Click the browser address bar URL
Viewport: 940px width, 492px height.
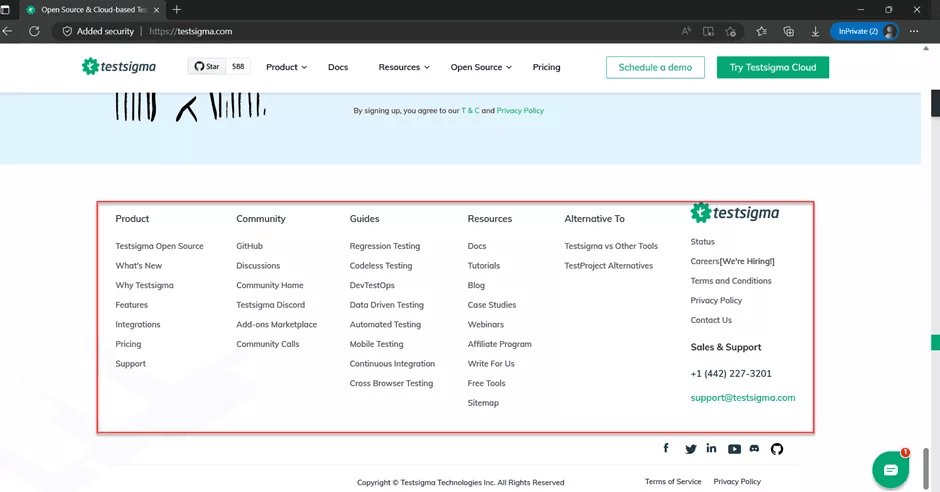[x=191, y=31]
